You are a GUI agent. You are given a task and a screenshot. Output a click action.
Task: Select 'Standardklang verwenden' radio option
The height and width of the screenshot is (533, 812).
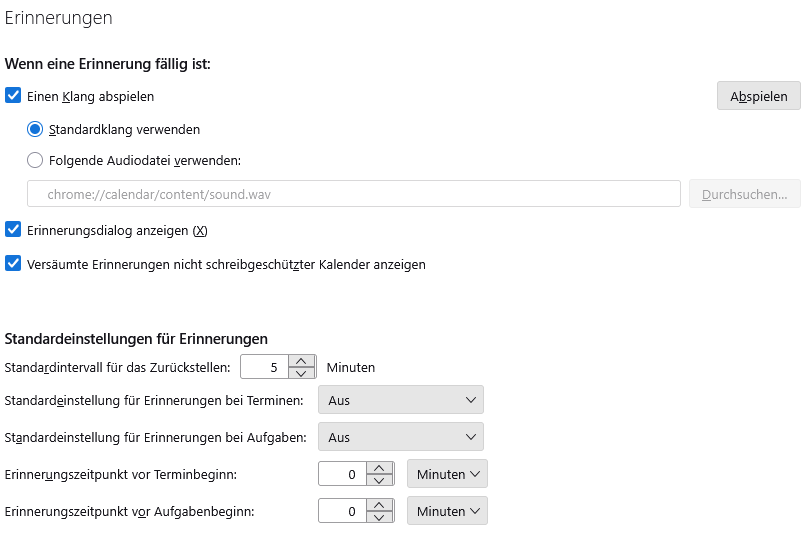click(x=35, y=129)
